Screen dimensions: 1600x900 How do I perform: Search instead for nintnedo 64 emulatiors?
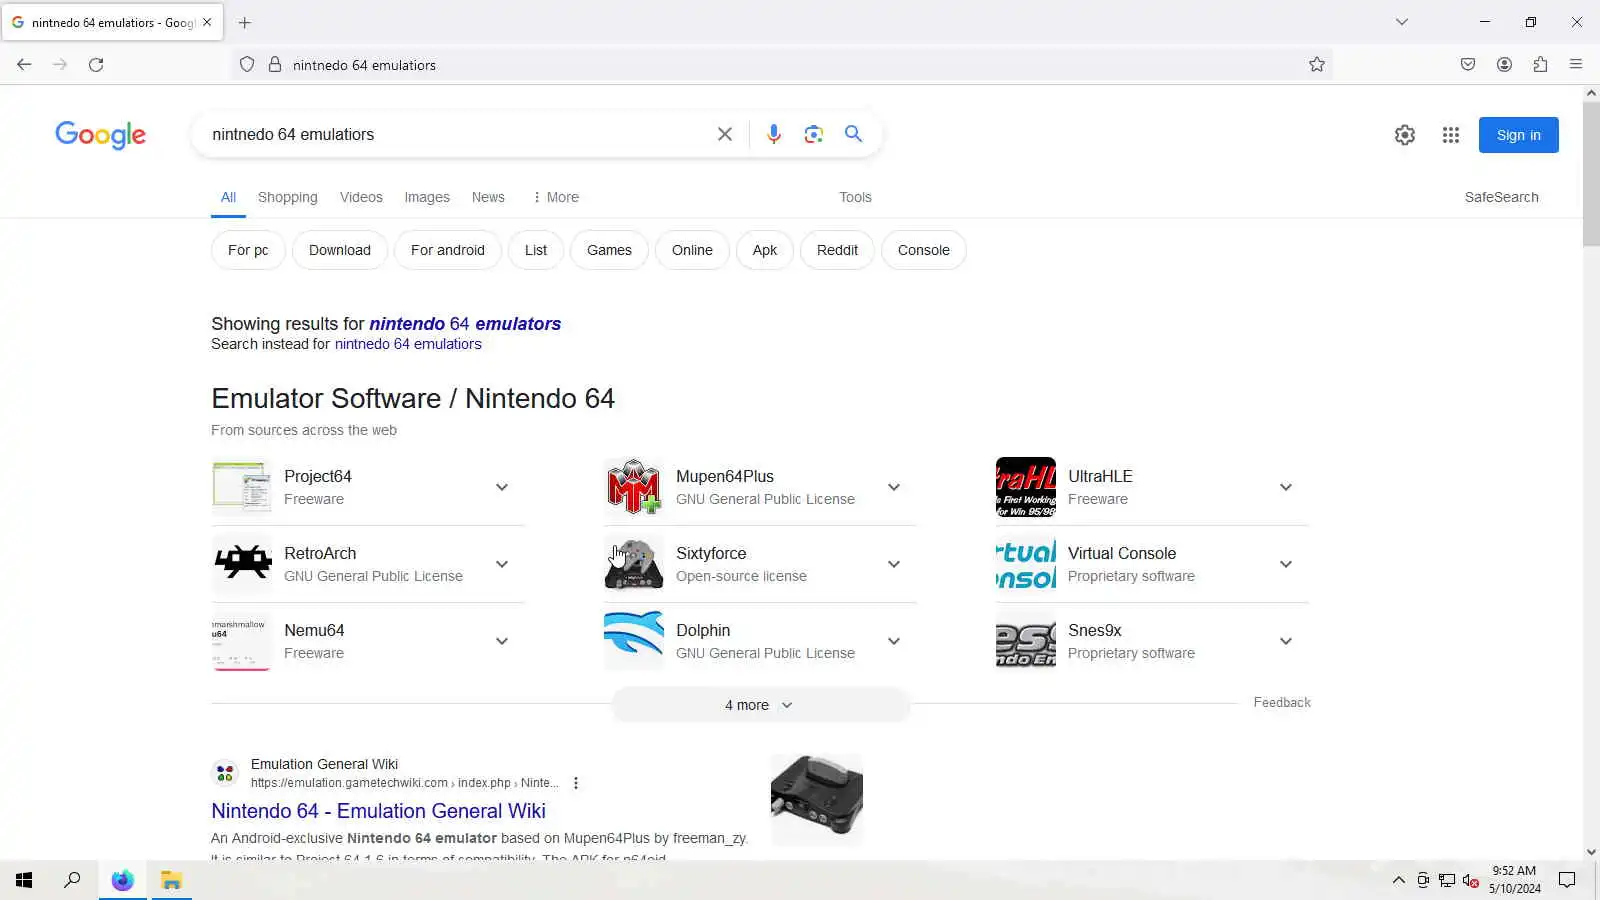point(408,344)
